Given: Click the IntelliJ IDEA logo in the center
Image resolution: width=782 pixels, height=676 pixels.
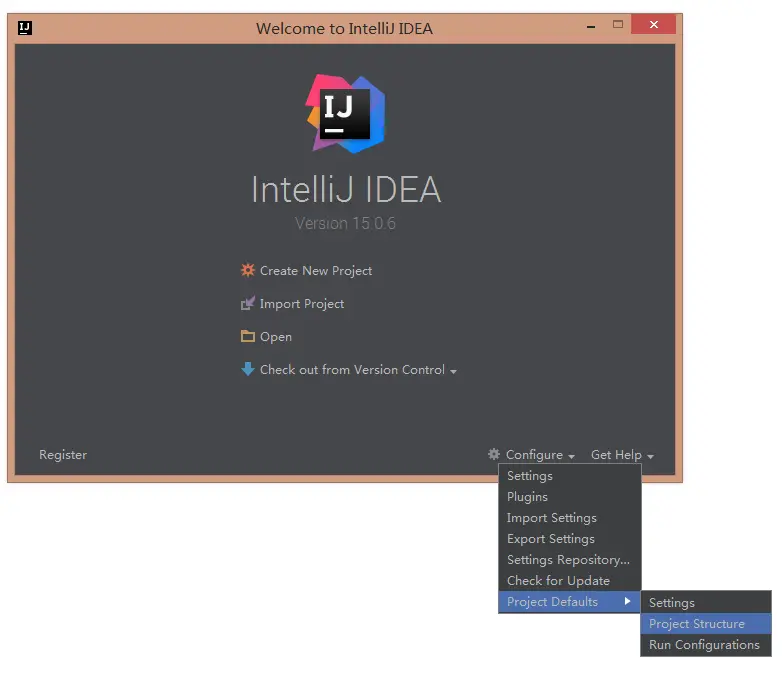Looking at the screenshot, I should (346, 114).
